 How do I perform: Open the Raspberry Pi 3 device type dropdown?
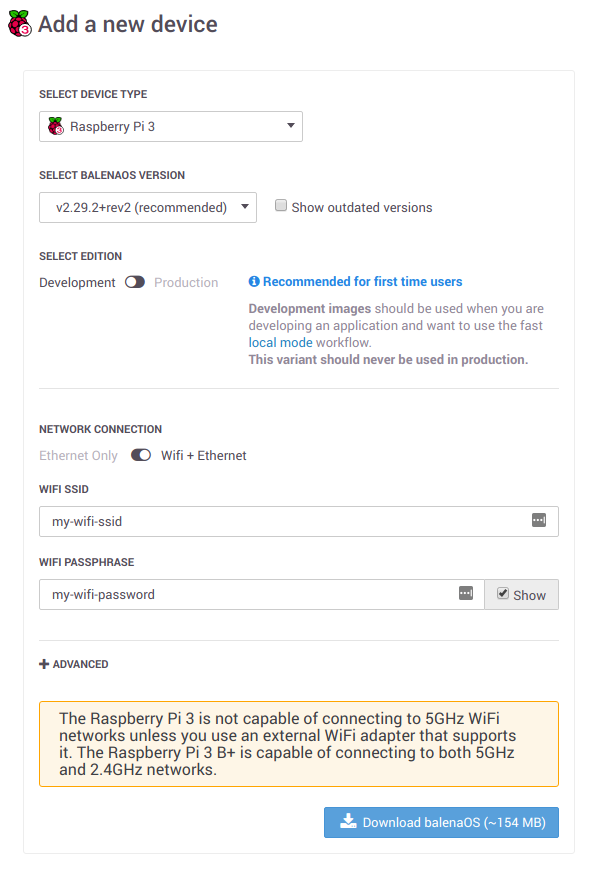coord(171,126)
